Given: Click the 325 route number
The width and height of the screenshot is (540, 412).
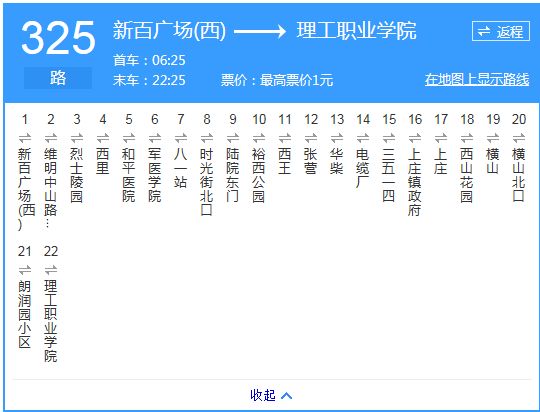Looking at the screenshot, I should 58,37.
